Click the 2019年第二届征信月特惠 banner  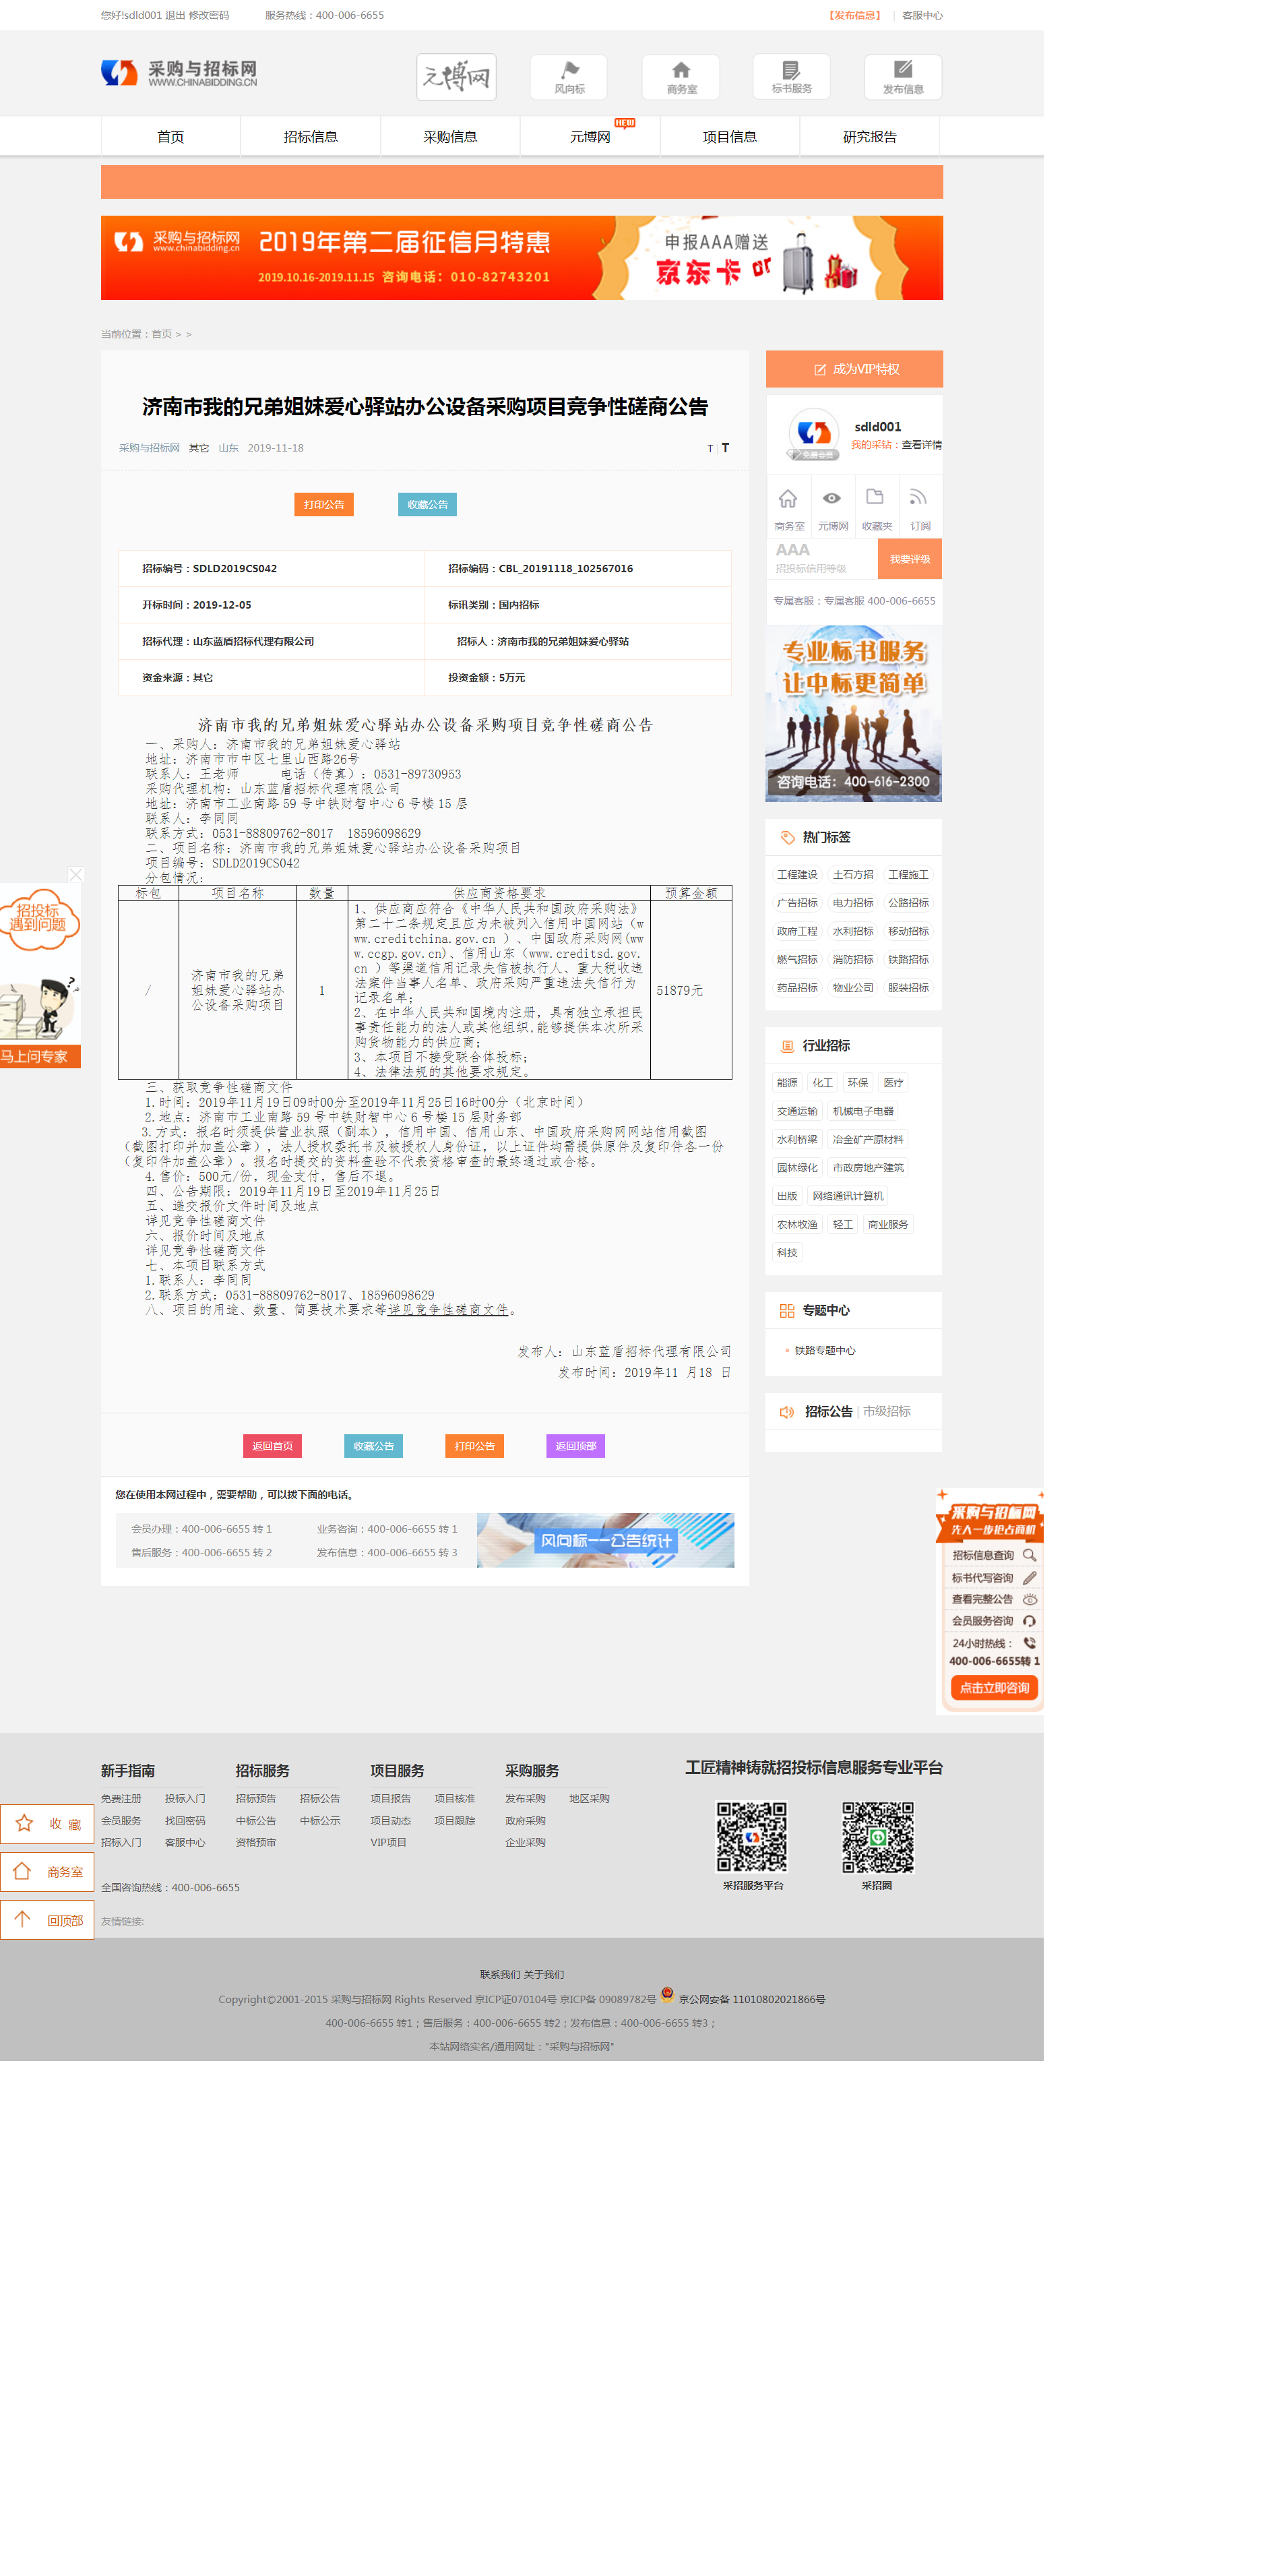point(522,258)
